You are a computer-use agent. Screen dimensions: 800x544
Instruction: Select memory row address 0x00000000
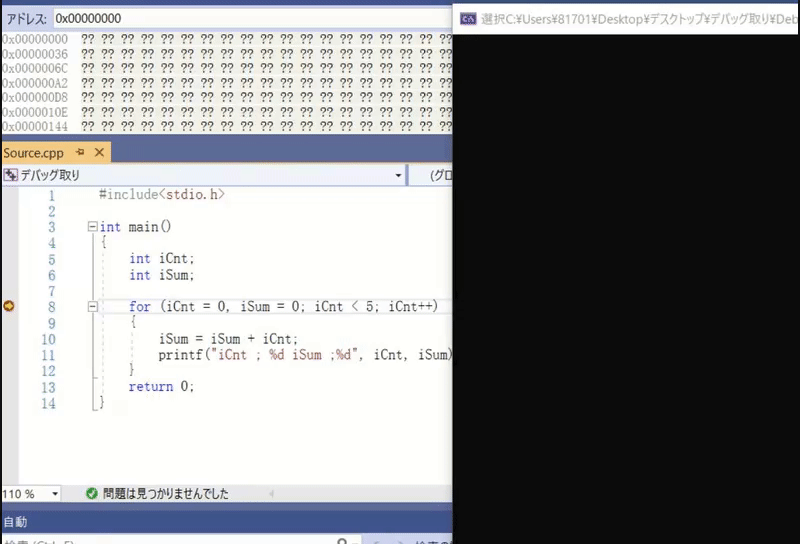coord(35,39)
